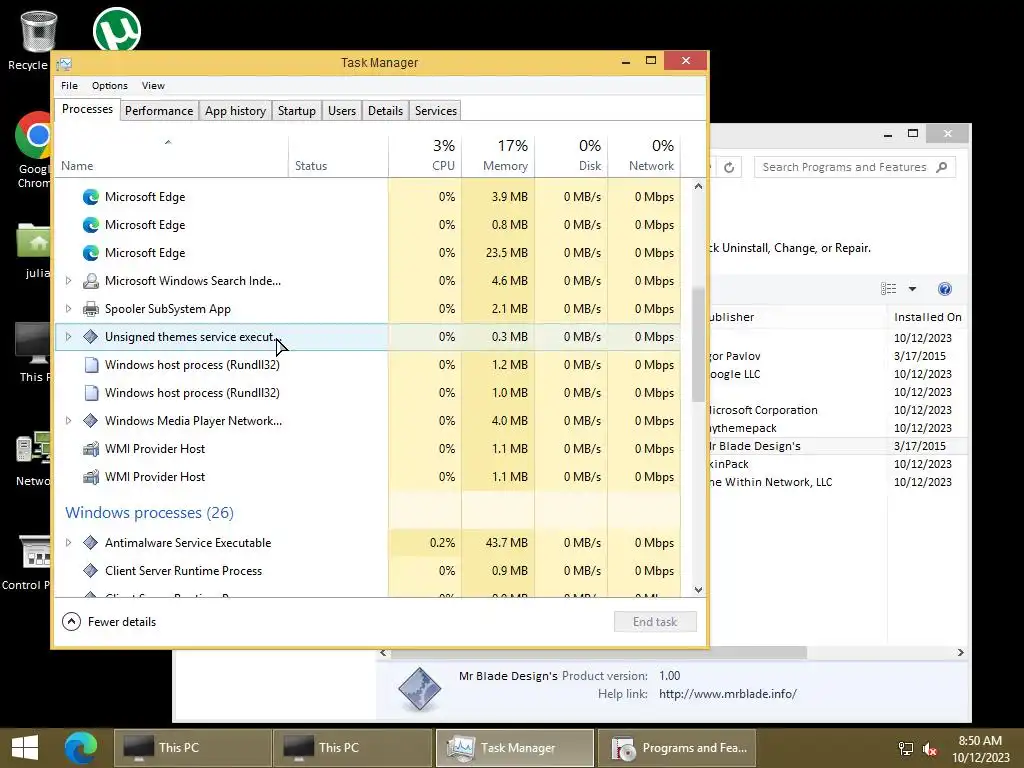Sort processes by the Name column
The height and width of the screenshot is (768, 1024).
171,157
